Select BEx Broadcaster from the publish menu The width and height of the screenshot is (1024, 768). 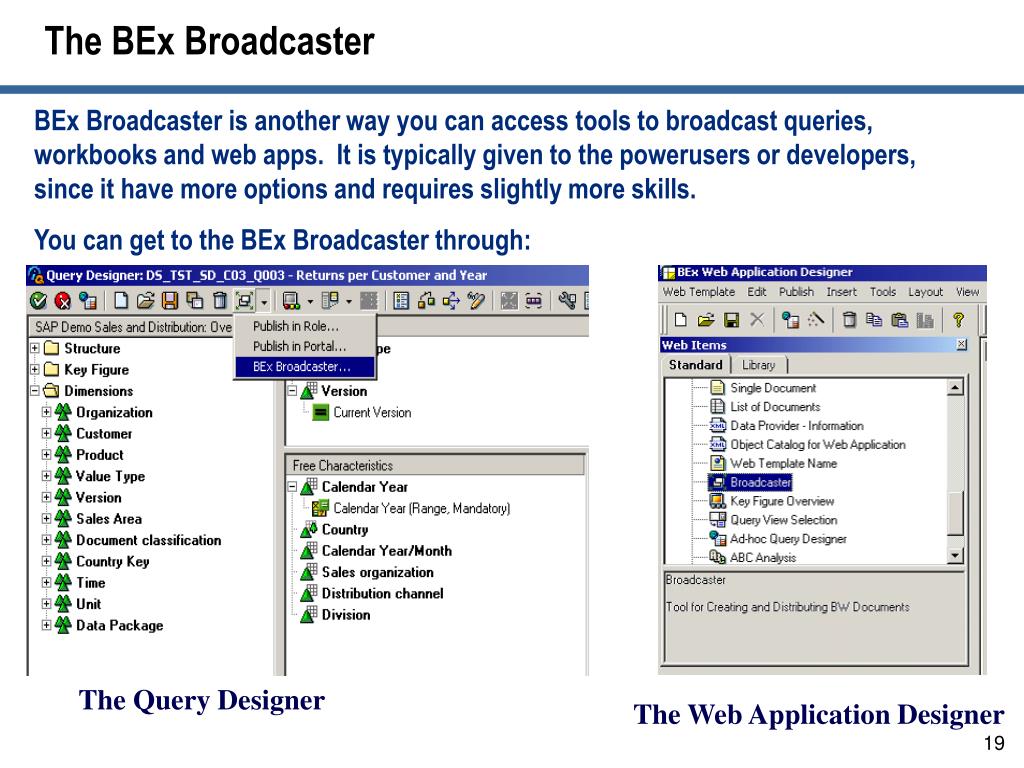tap(305, 367)
